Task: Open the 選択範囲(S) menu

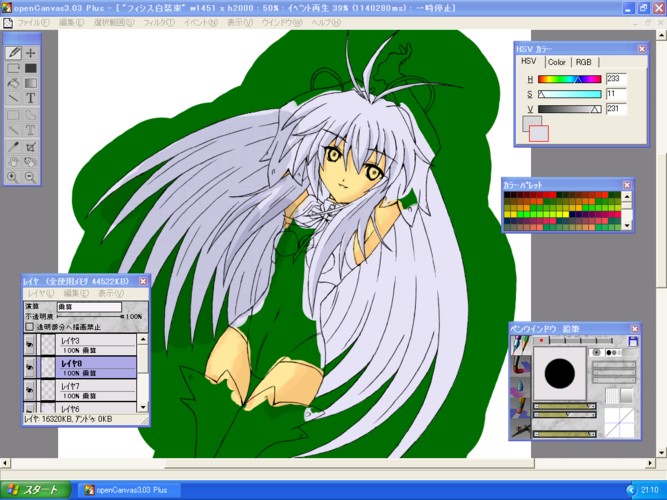Action: coord(114,23)
